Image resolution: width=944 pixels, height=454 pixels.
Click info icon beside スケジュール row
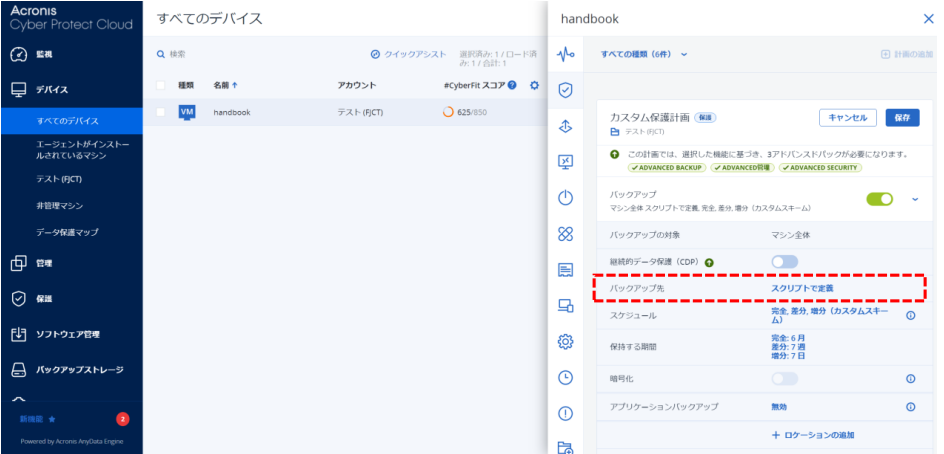click(910, 316)
